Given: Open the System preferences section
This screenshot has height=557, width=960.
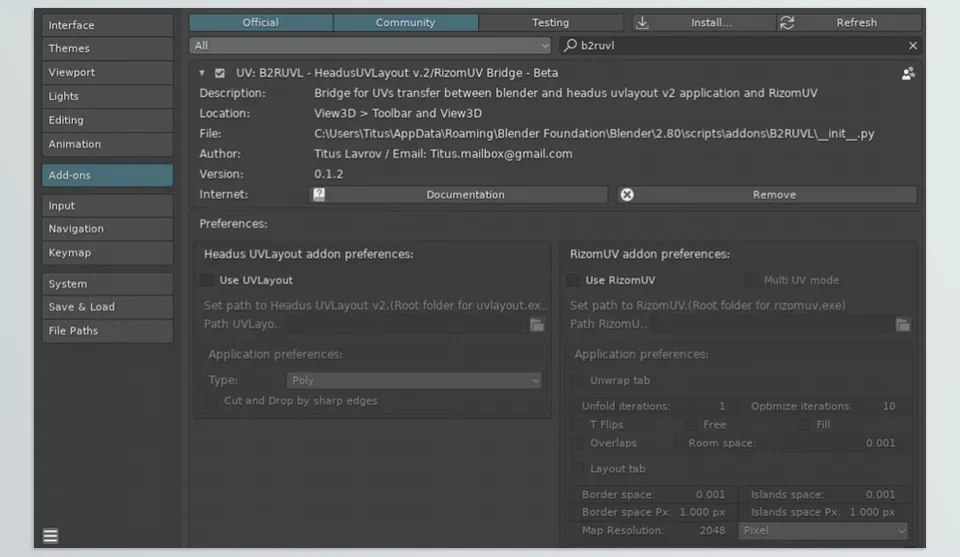Looking at the screenshot, I should point(108,284).
